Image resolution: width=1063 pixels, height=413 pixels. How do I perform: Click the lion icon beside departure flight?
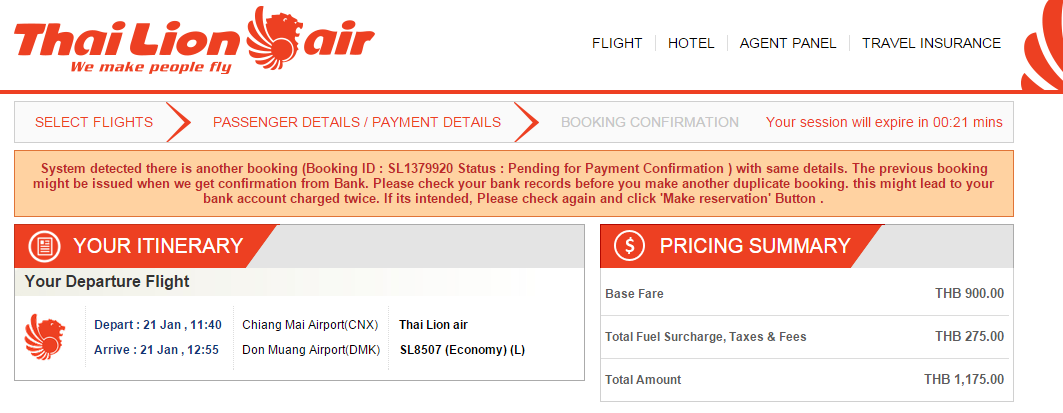point(45,336)
